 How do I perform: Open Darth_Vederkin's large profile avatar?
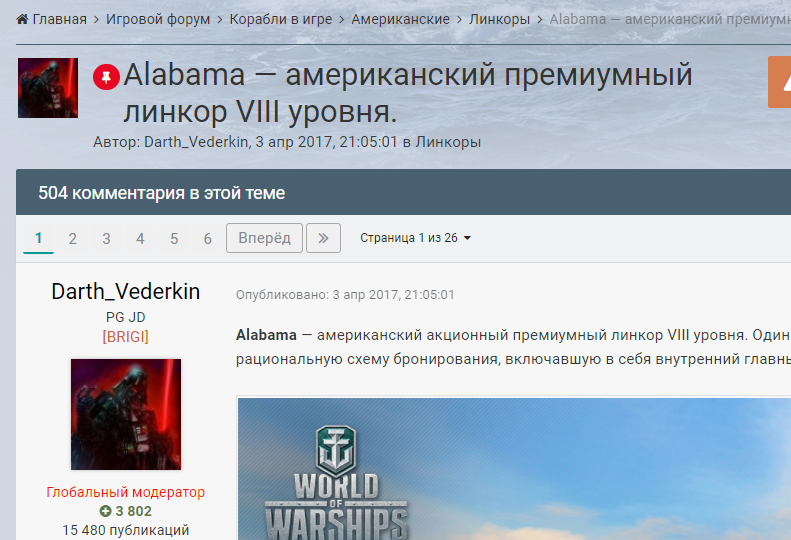[x=126, y=415]
